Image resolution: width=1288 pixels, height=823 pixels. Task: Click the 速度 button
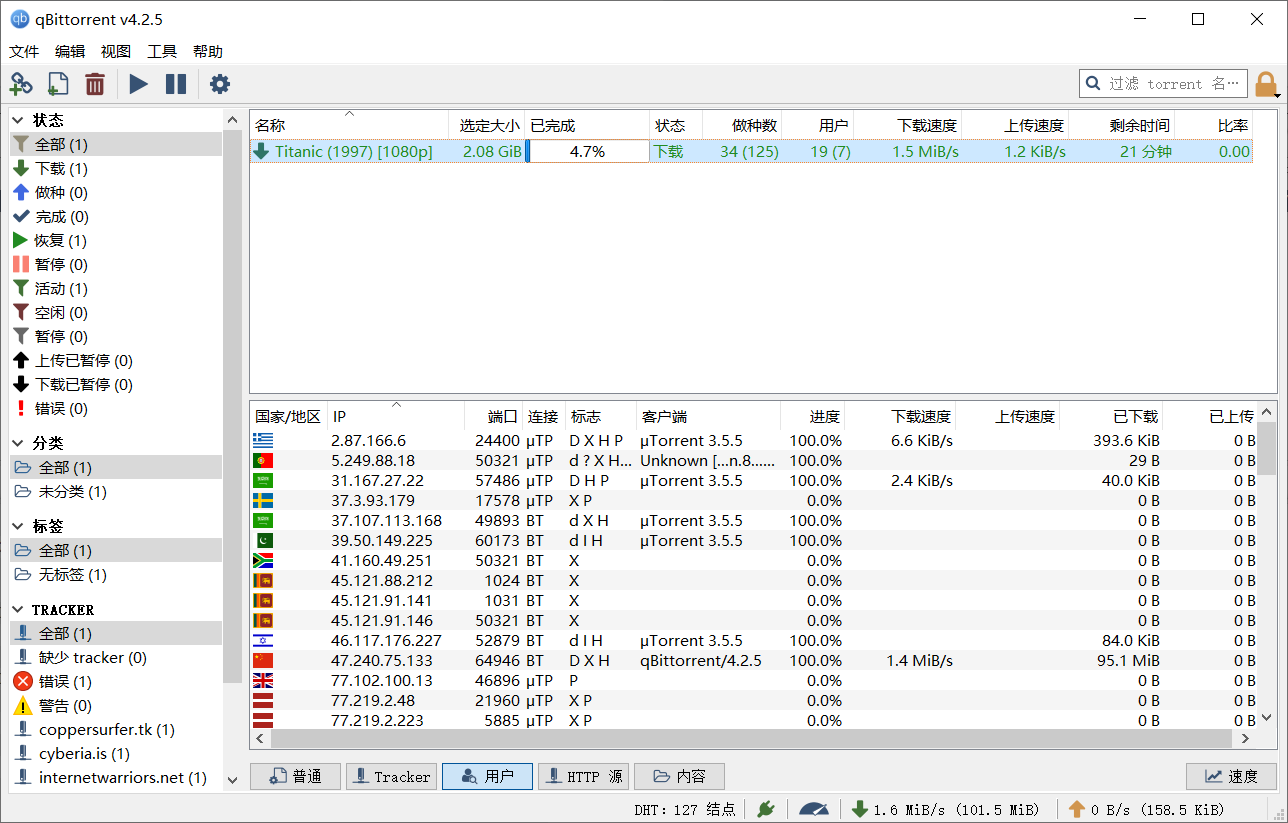pos(1231,777)
